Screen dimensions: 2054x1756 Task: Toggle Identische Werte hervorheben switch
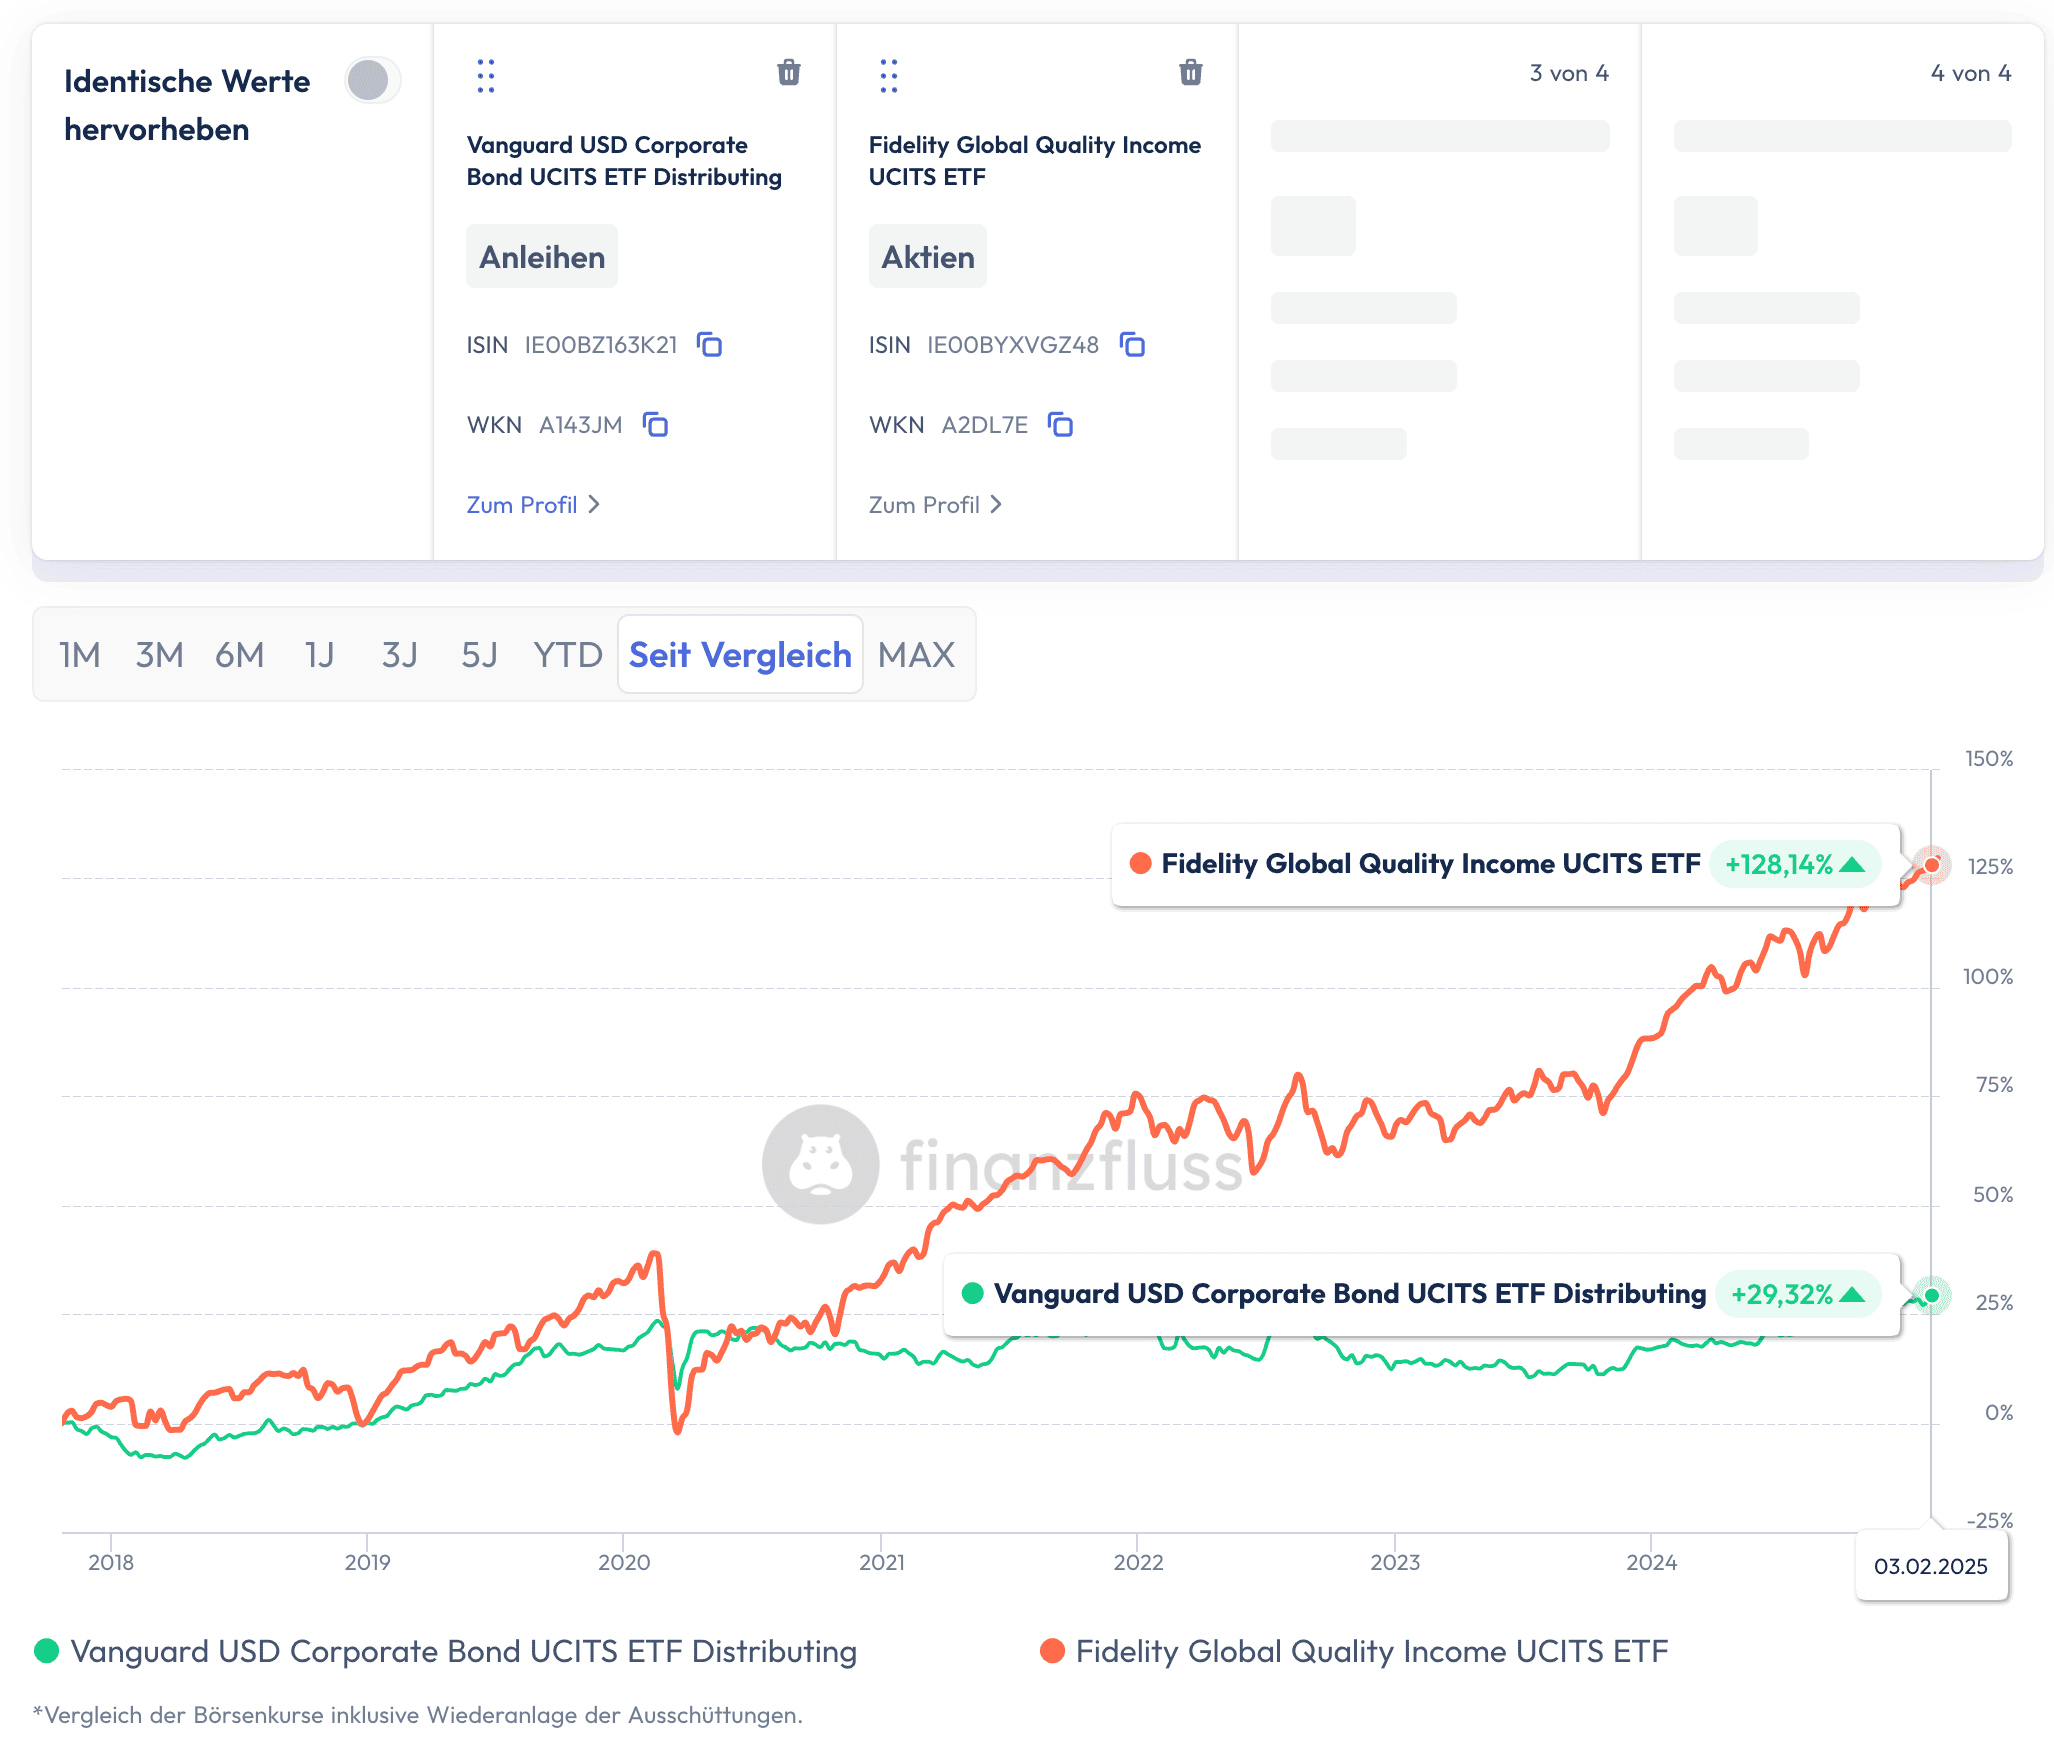pyautogui.click(x=373, y=80)
